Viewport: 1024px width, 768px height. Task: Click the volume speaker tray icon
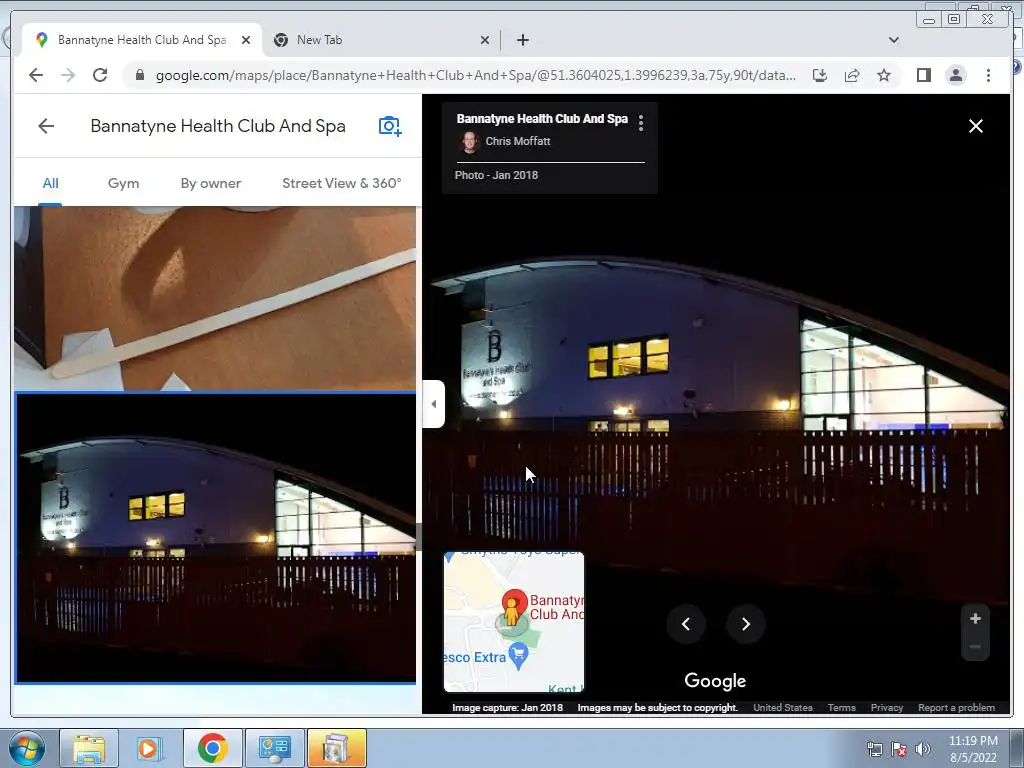coord(923,749)
